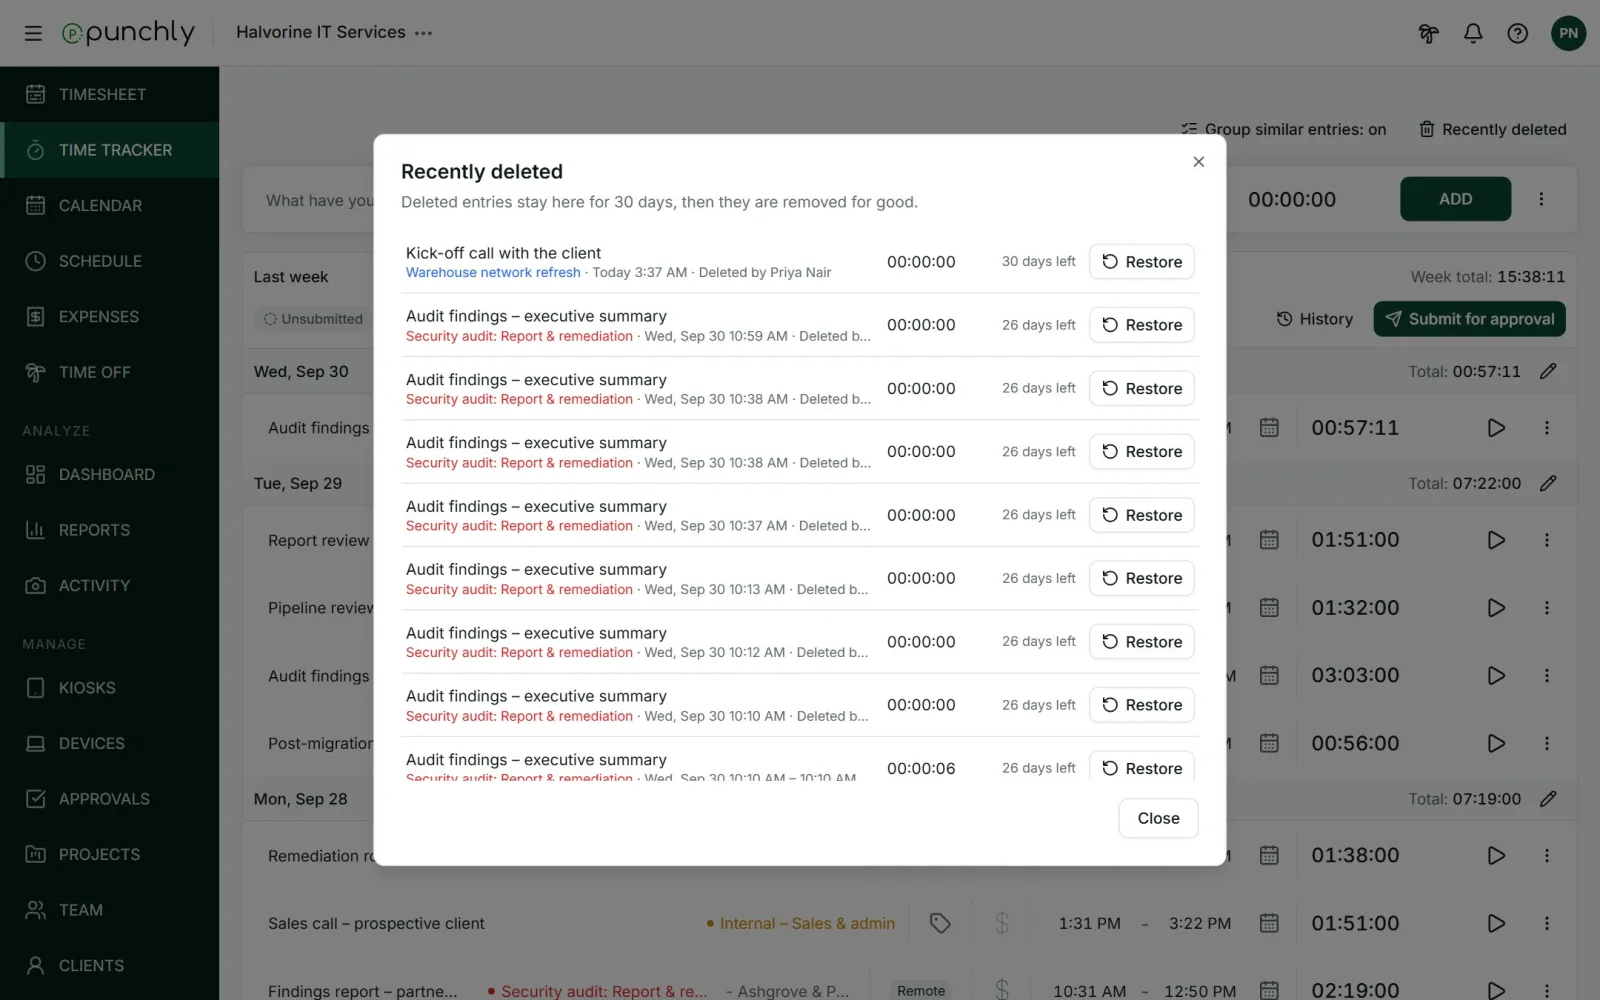Image resolution: width=1600 pixels, height=1000 pixels.
Task: Click the tag icon on the Sales call row
Action: 940,923
